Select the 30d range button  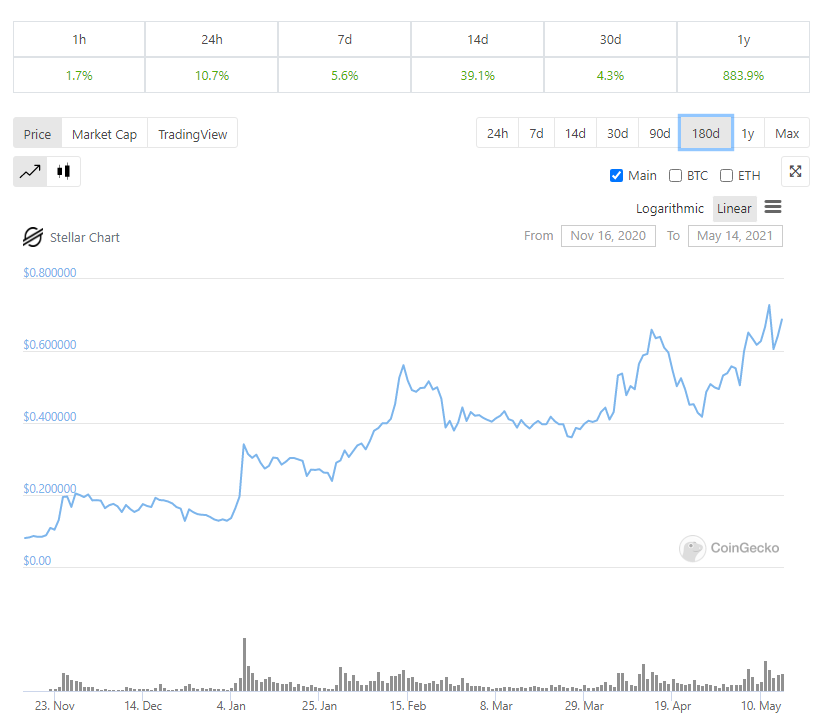617,133
